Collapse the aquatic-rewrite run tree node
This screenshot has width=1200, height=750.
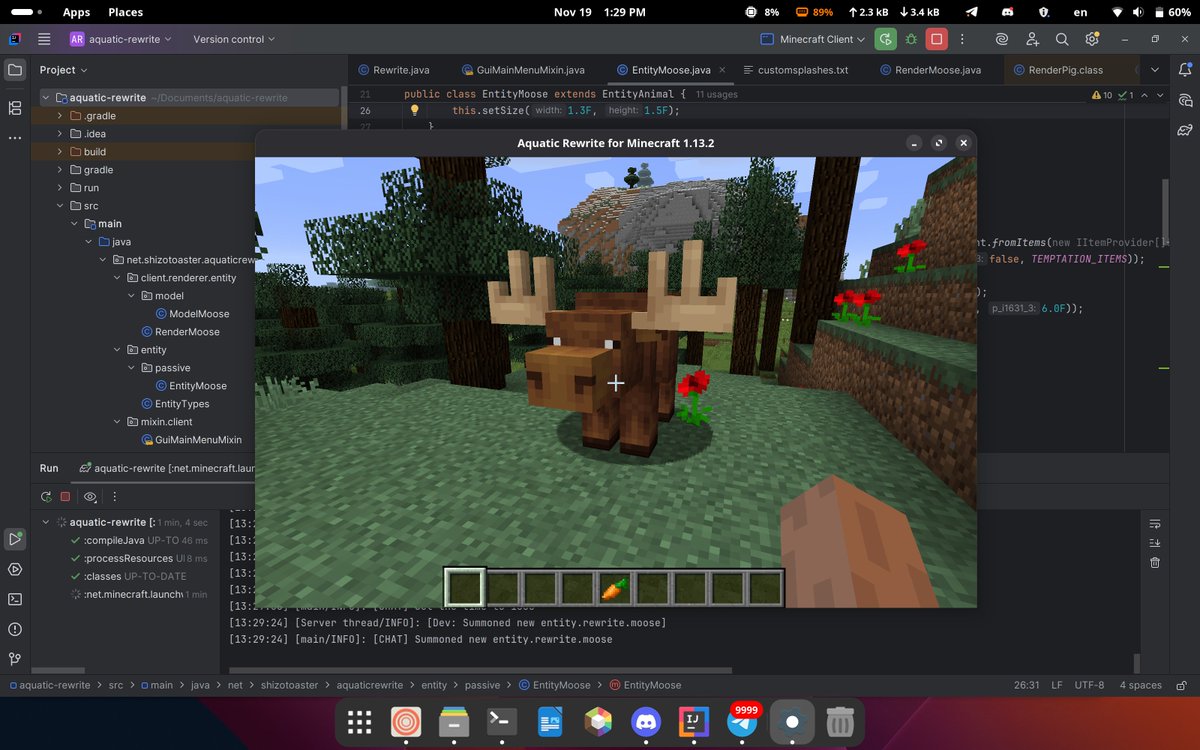46,522
